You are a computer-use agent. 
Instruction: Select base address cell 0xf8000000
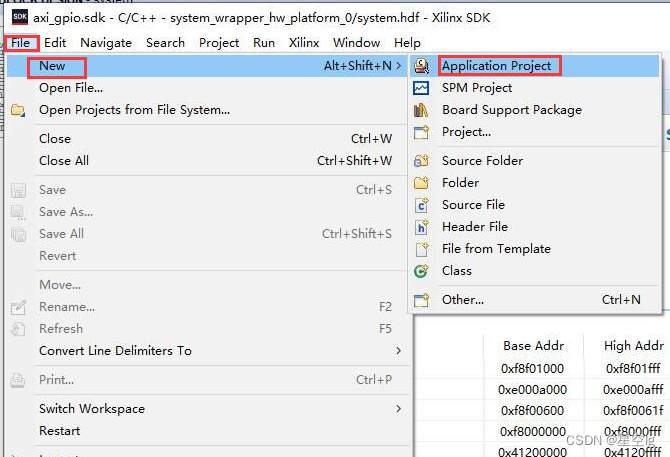tap(532, 431)
